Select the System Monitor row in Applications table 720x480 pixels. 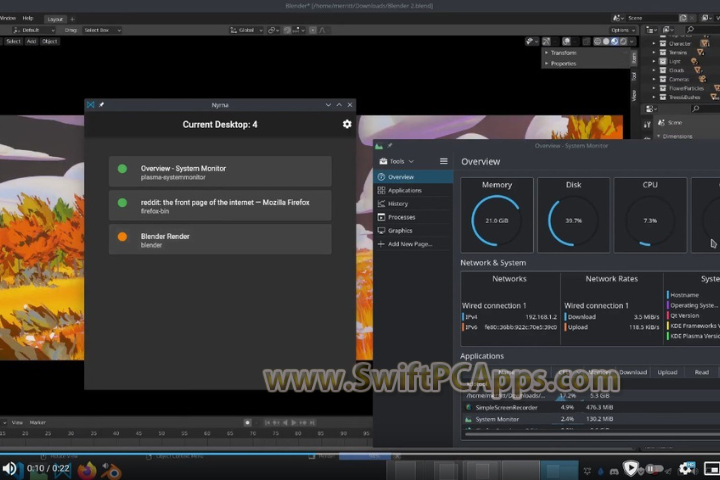[x=591, y=419]
